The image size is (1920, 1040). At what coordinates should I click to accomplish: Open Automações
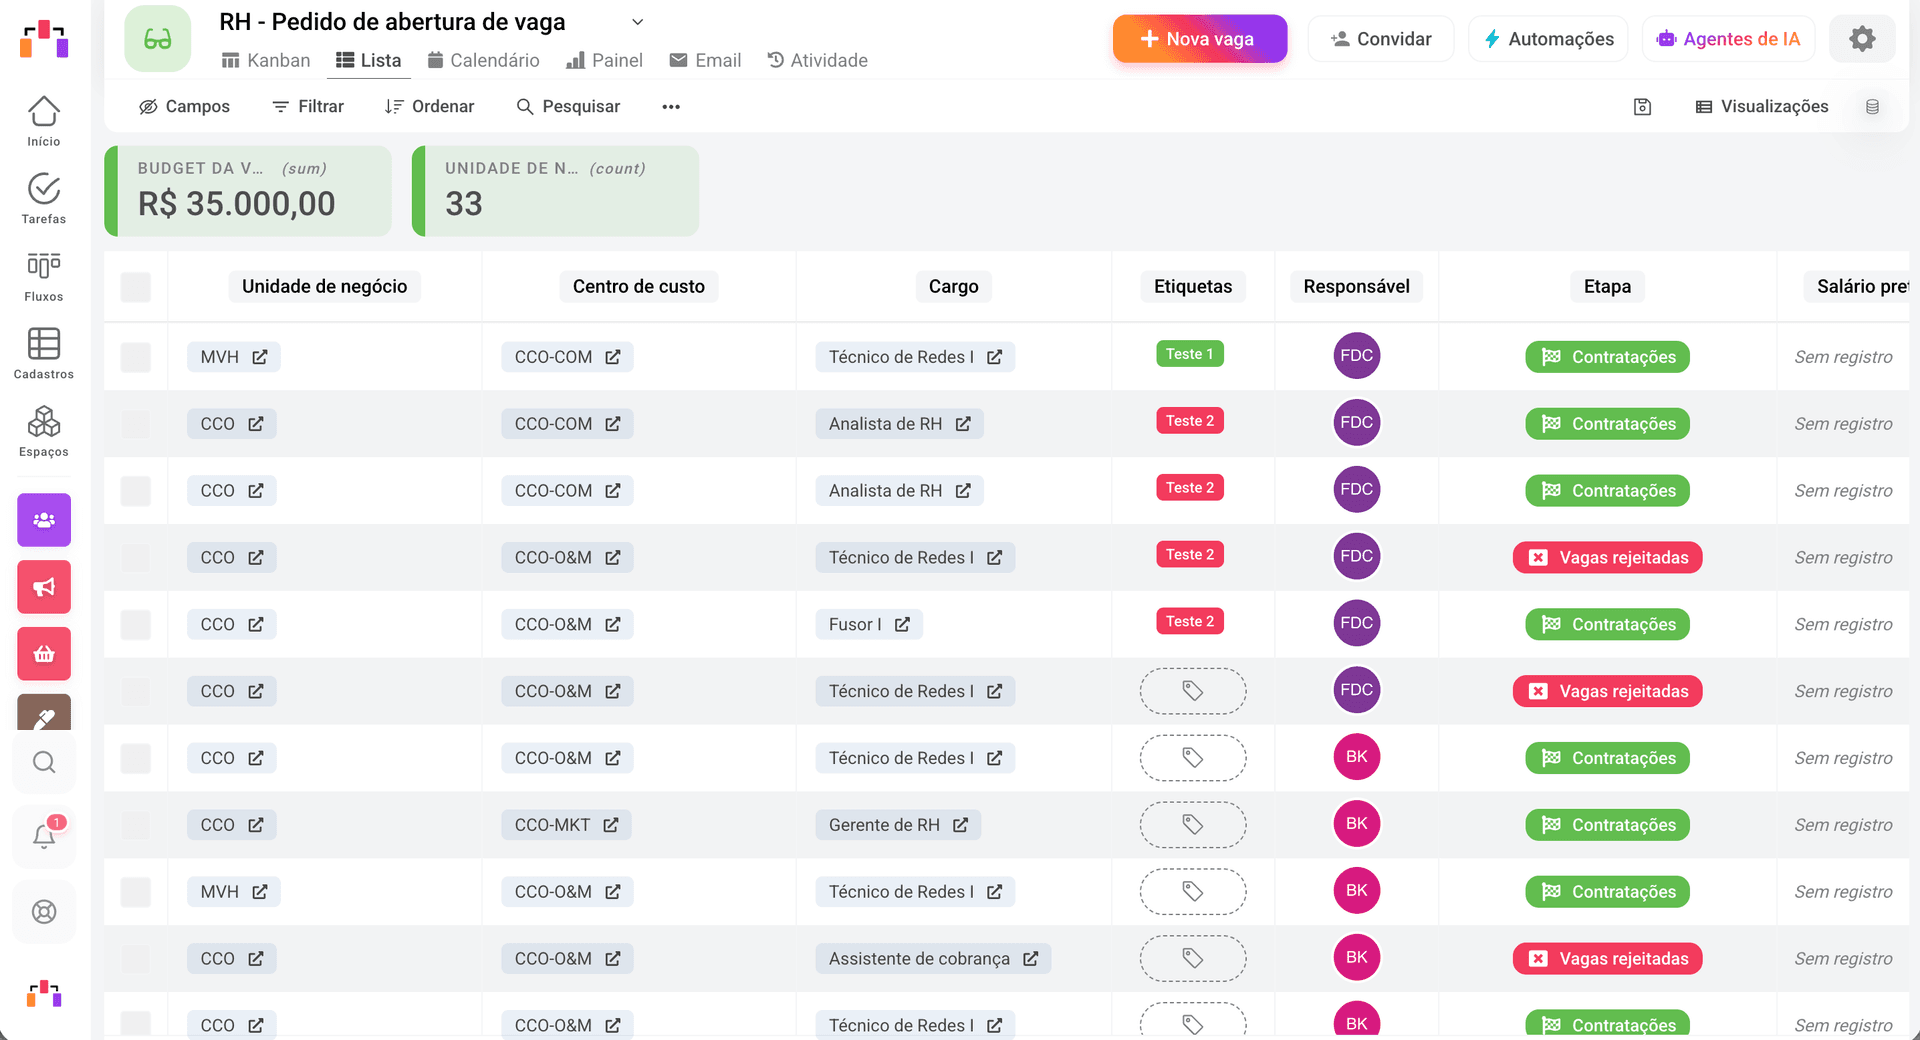pyautogui.click(x=1548, y=39)
